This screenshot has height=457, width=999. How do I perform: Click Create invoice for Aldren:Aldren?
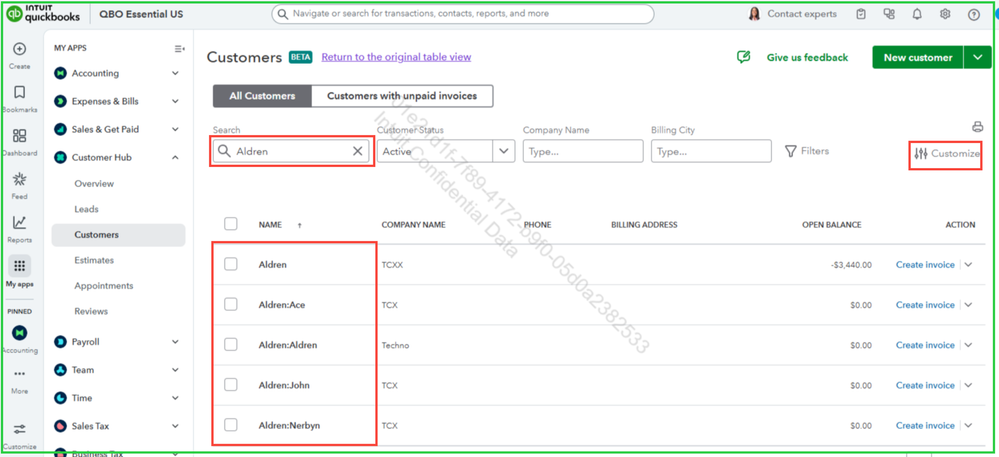pos(925,345)
